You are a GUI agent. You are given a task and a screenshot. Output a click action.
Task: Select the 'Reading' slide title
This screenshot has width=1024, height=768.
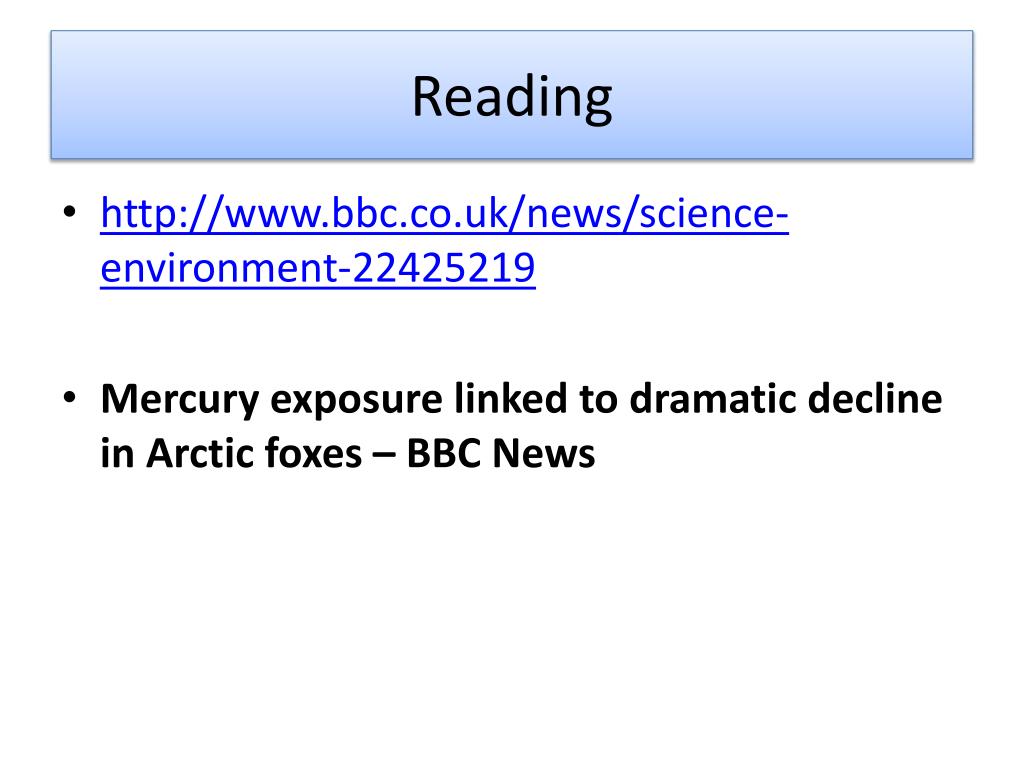[512, 97]
